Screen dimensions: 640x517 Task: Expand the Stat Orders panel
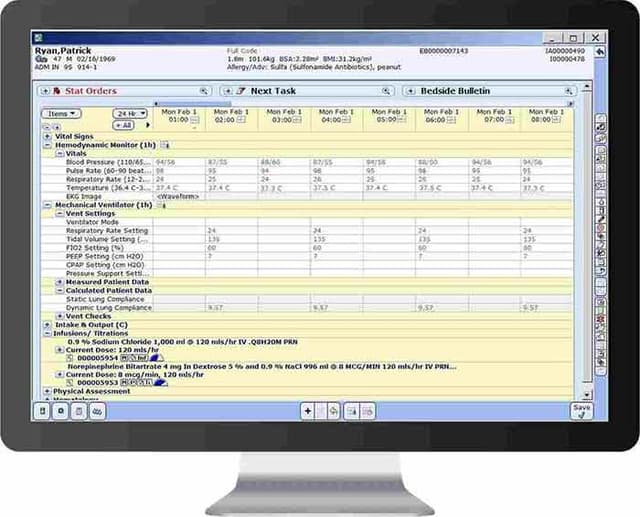45,91
